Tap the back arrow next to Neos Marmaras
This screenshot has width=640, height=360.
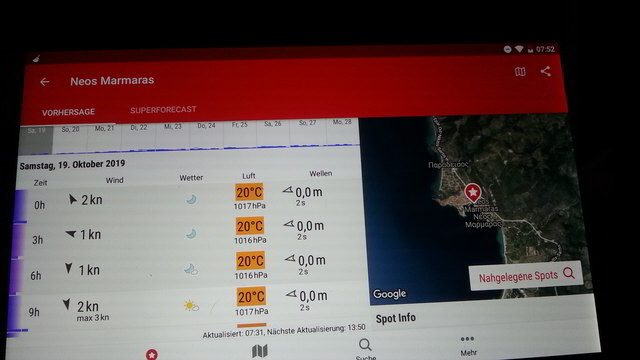pyautogui.click(x=44, y=82)
